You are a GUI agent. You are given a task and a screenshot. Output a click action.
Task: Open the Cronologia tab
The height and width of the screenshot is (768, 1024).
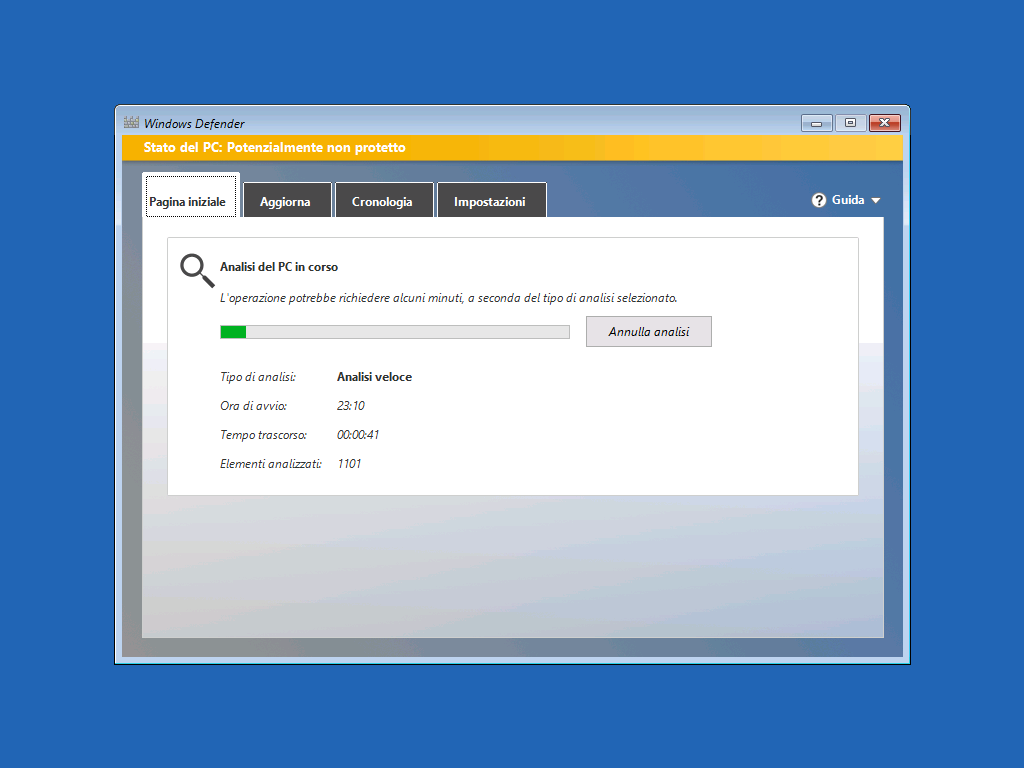[383, 200]
